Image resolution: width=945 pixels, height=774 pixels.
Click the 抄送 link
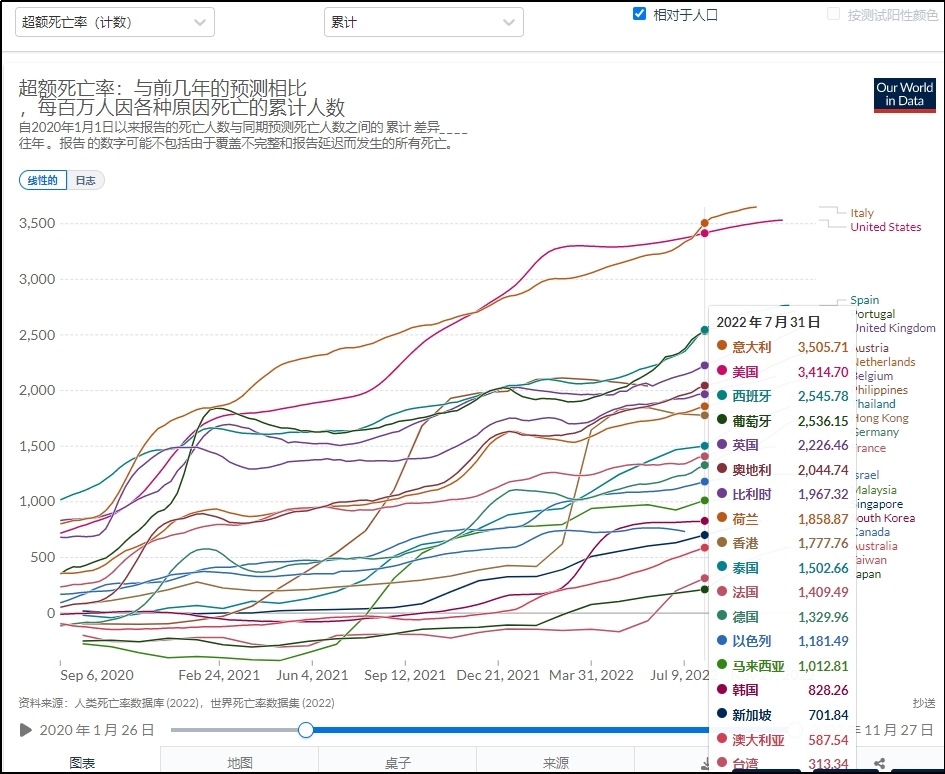tap(924, 703)
